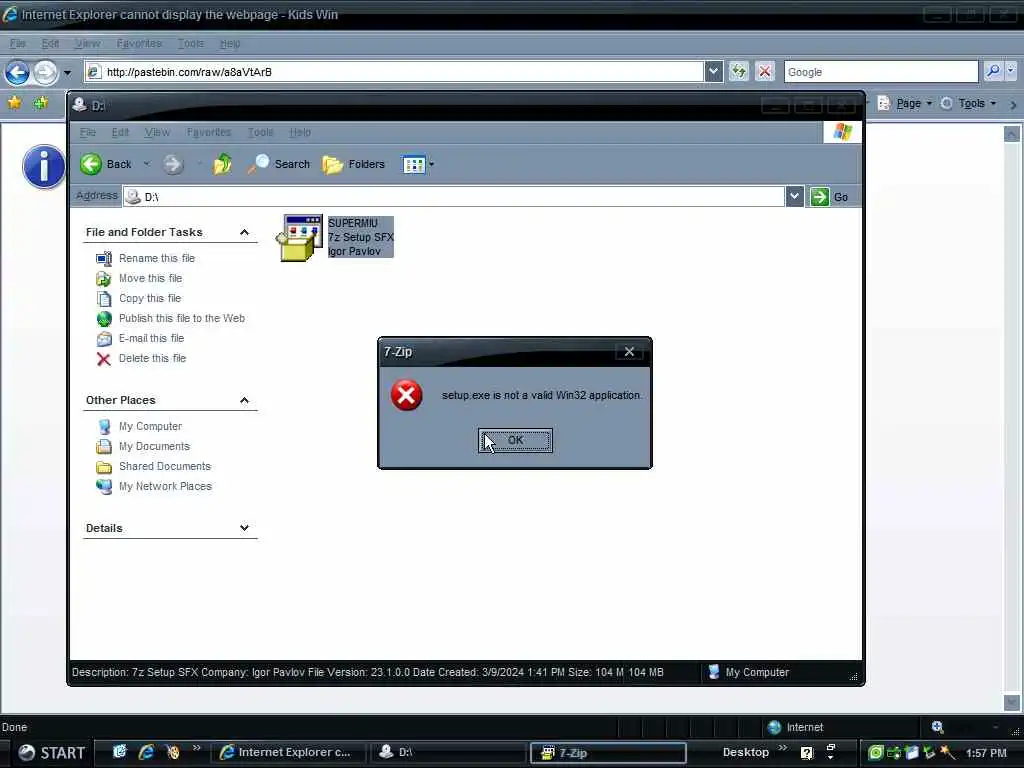
Task: Open the Explorer Edit menu
Action: (120, 132)
